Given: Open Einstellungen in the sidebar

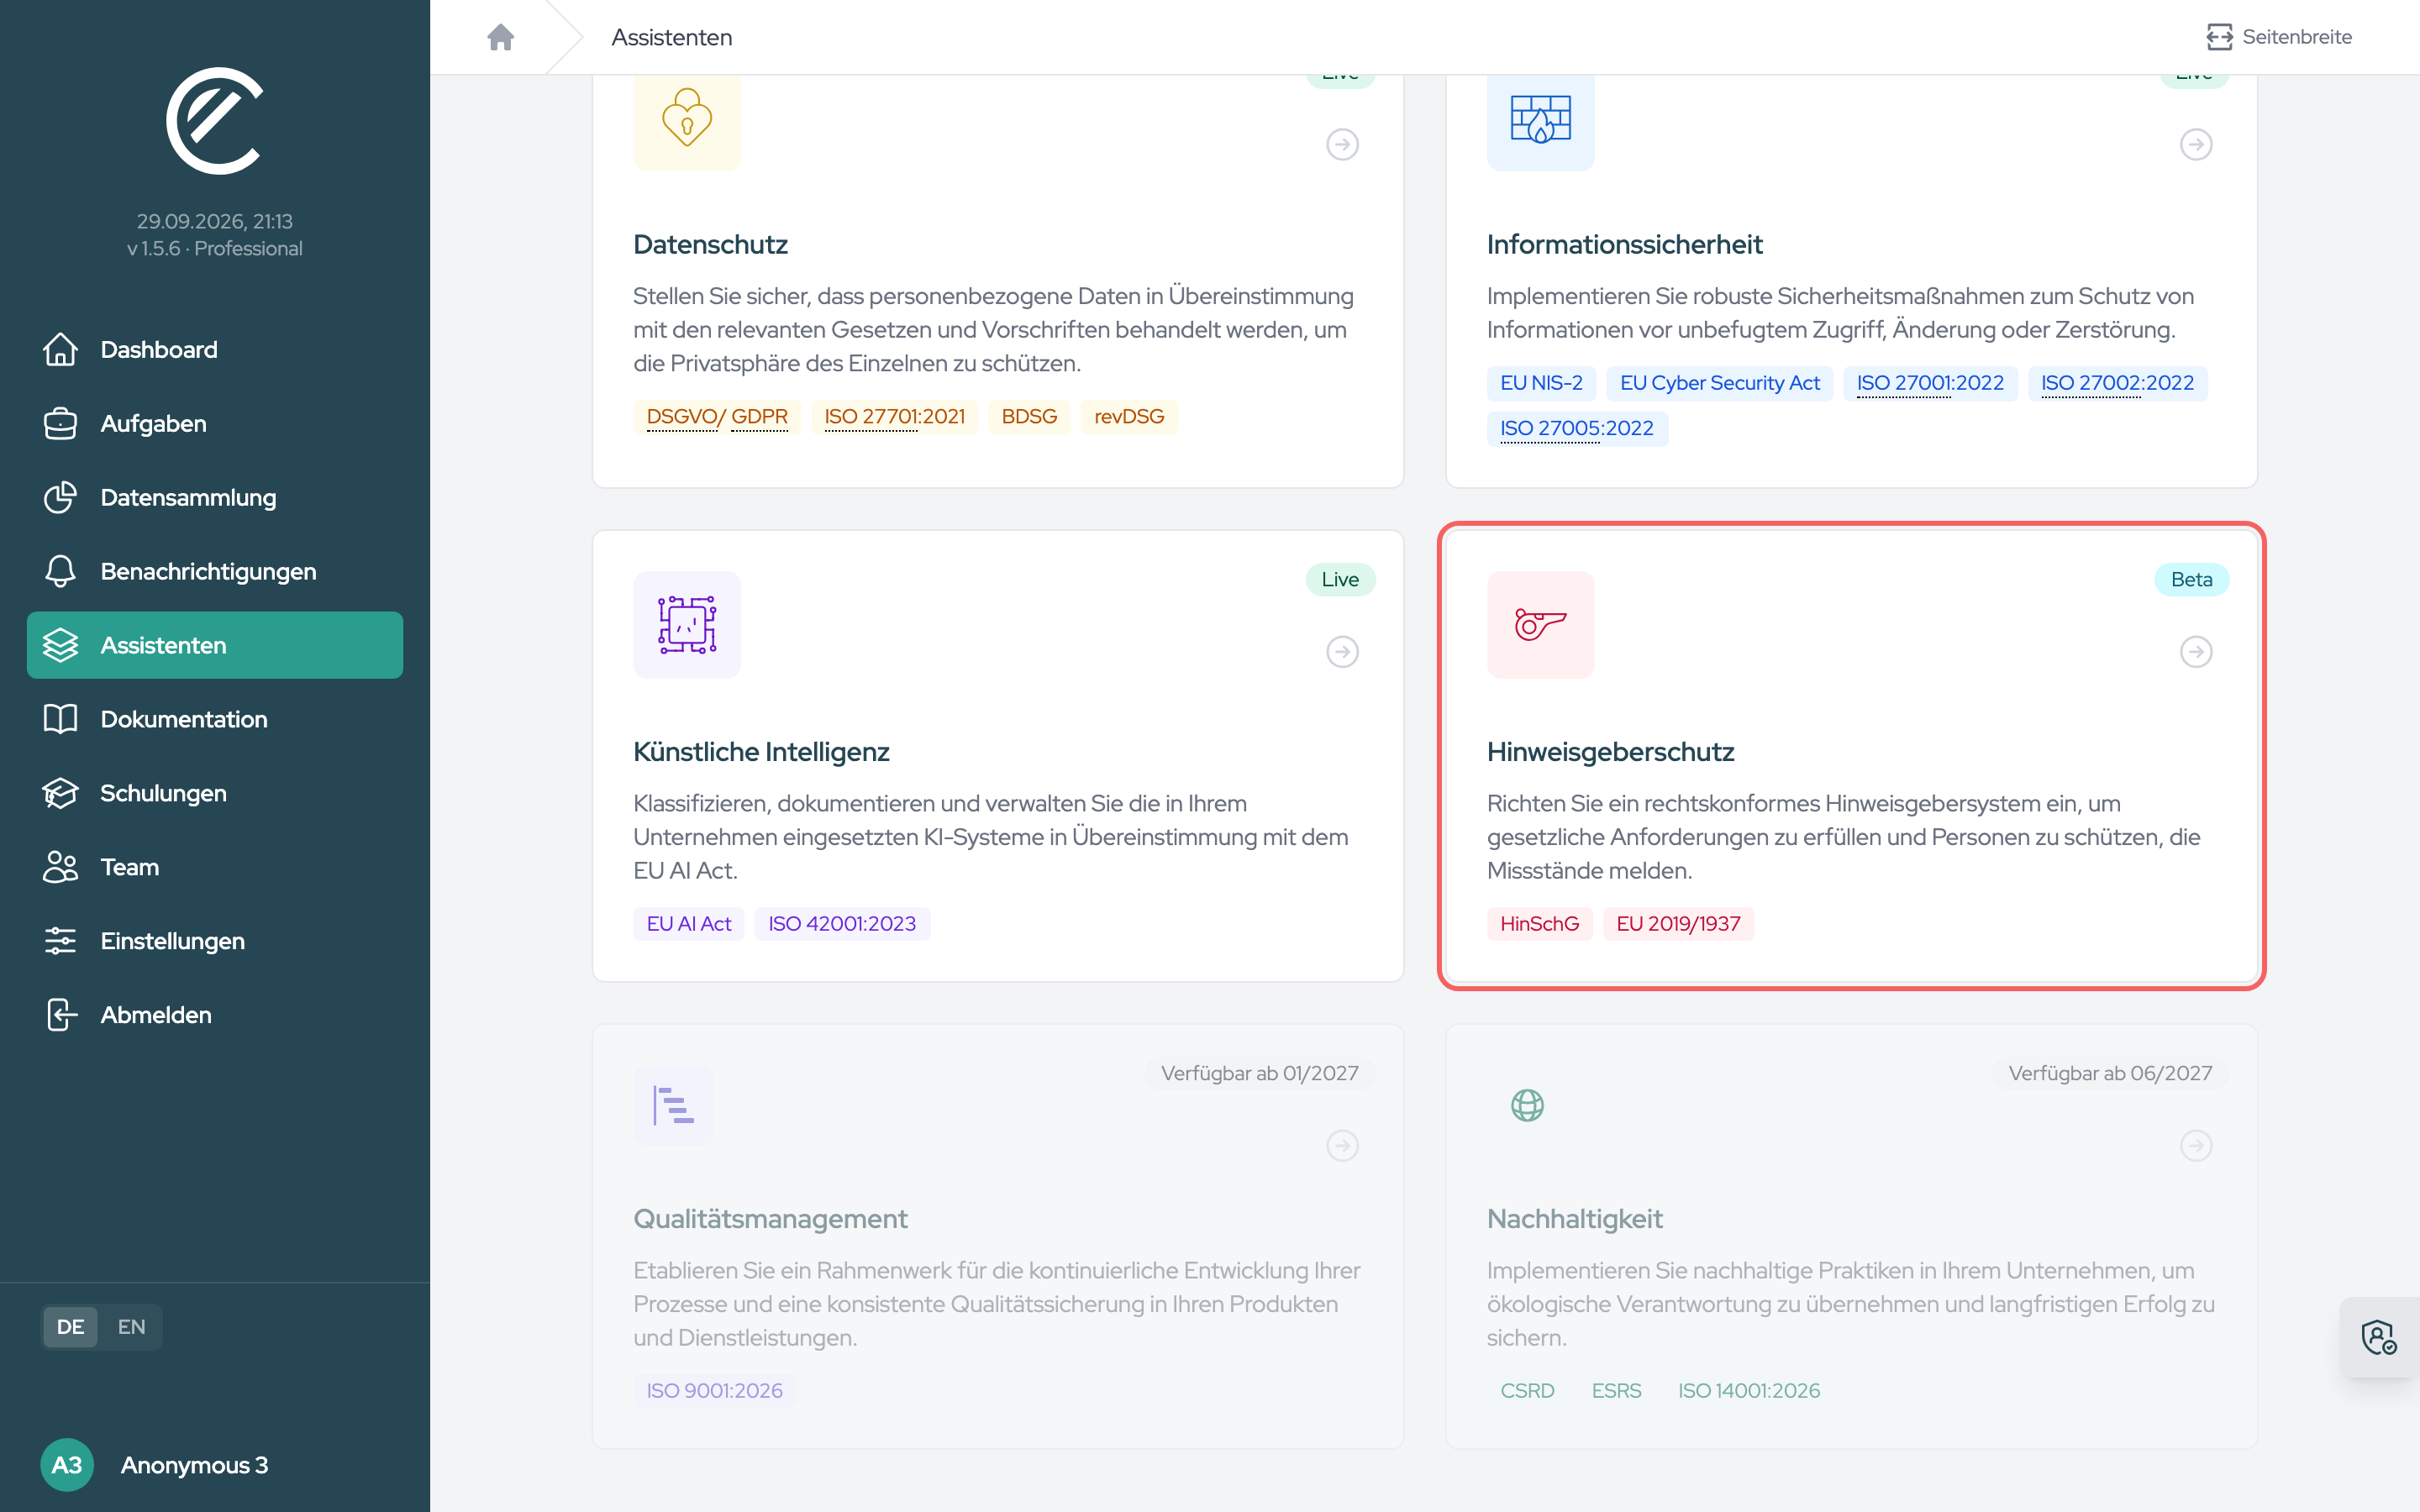Looking at the screenshot, I should (215, 941).
